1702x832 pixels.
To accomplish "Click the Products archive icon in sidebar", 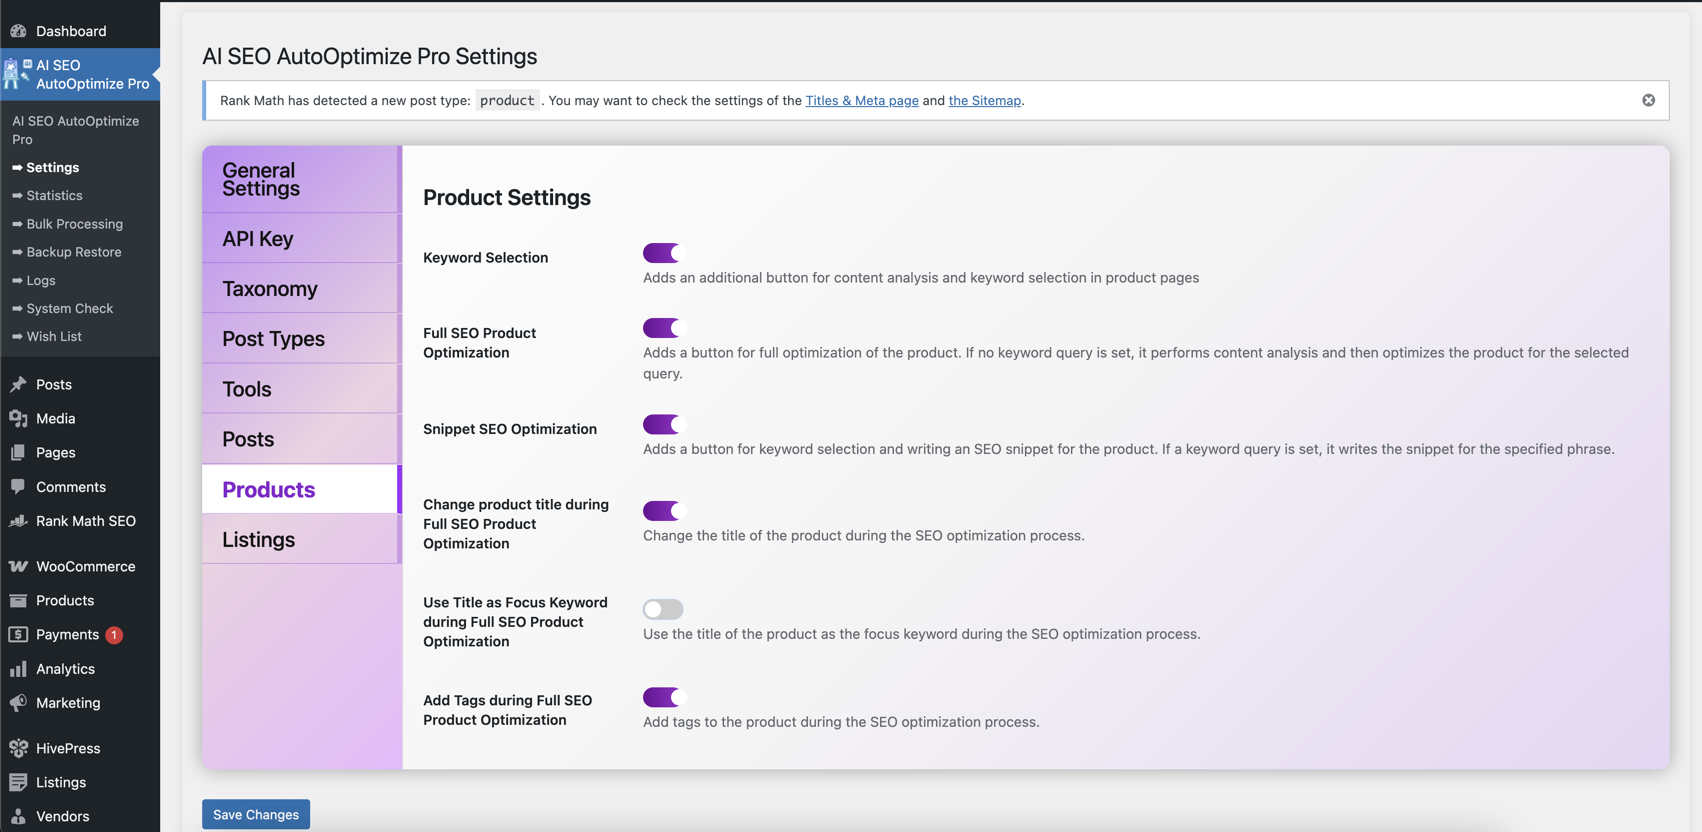I will tap(18, 600).
